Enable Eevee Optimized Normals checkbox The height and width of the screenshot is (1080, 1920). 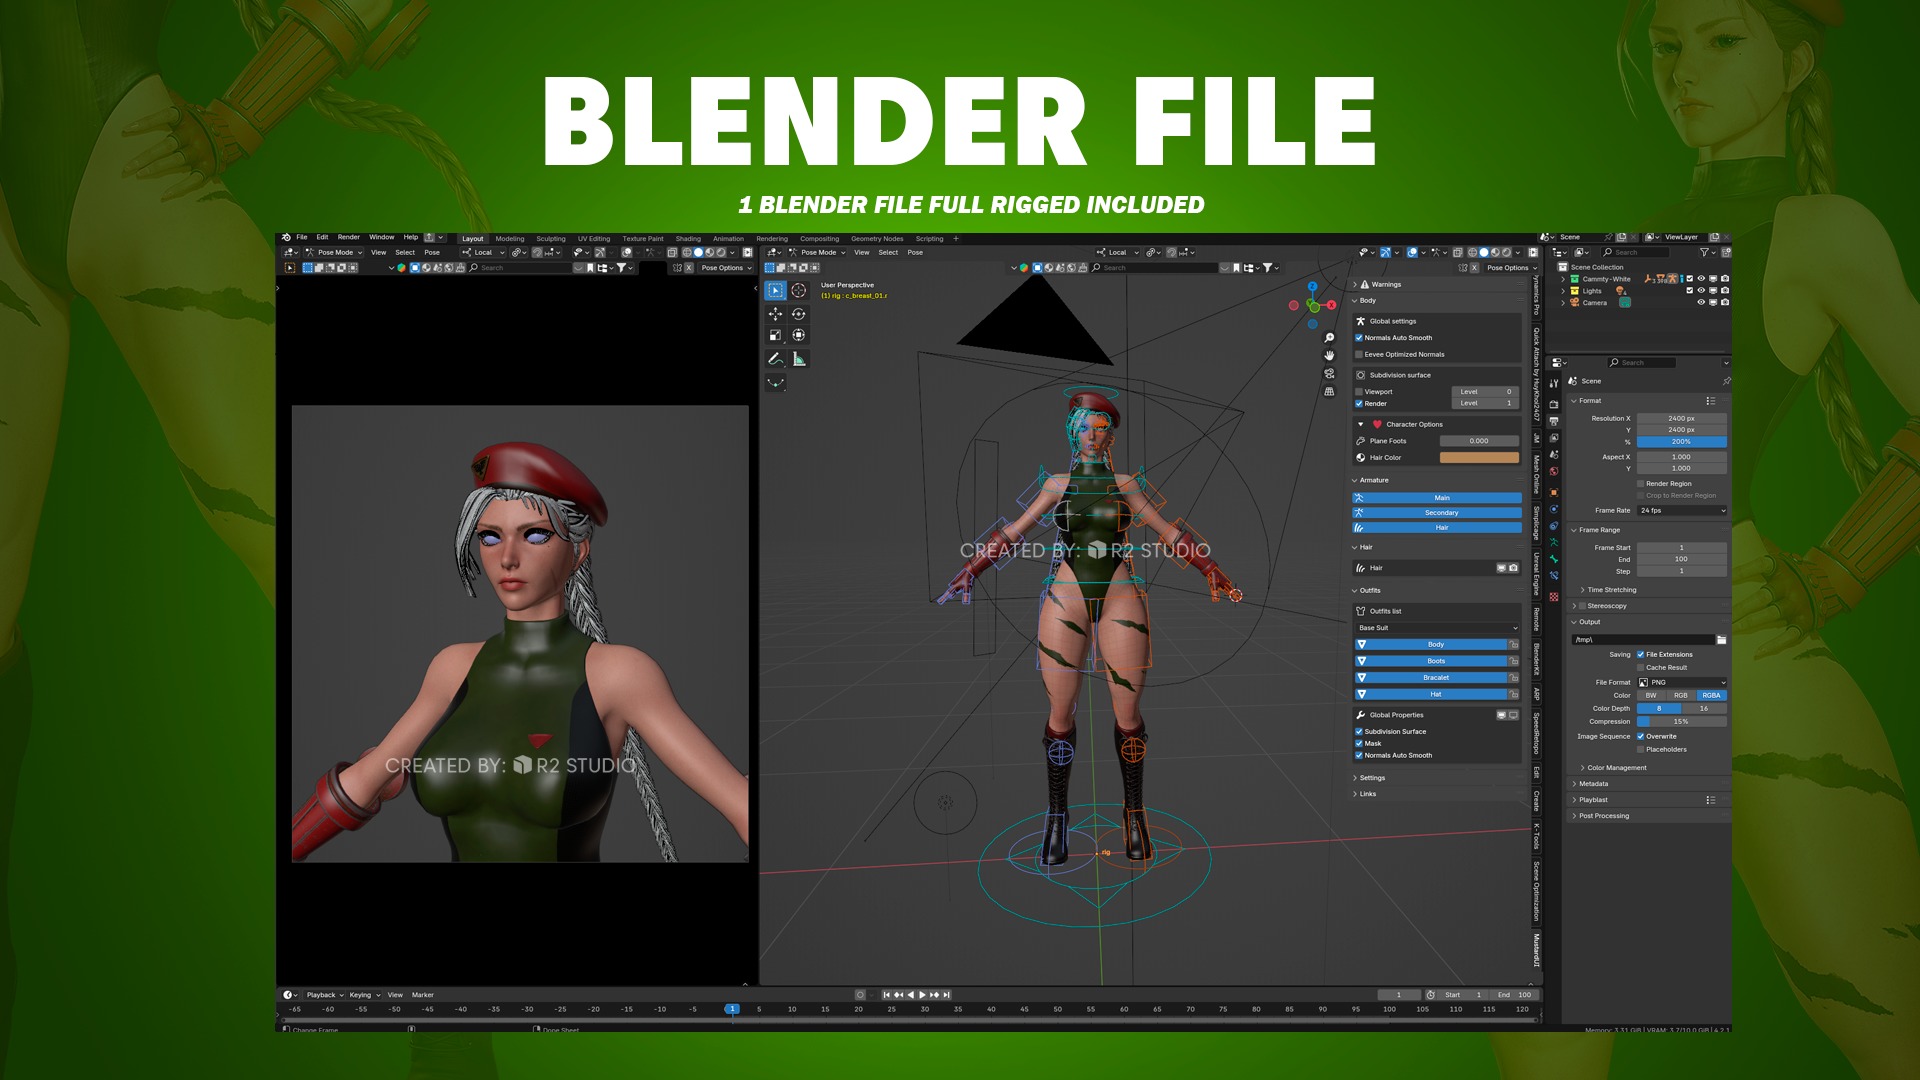[1359, 354]
